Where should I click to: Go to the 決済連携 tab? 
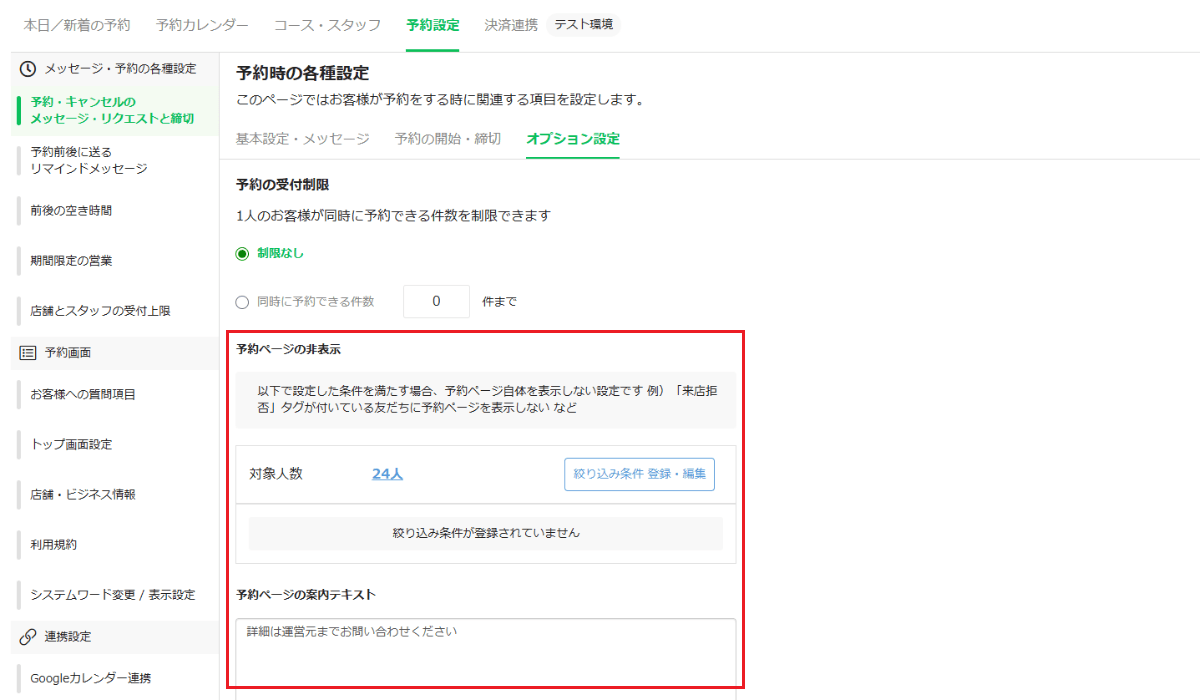pos(511,25)
